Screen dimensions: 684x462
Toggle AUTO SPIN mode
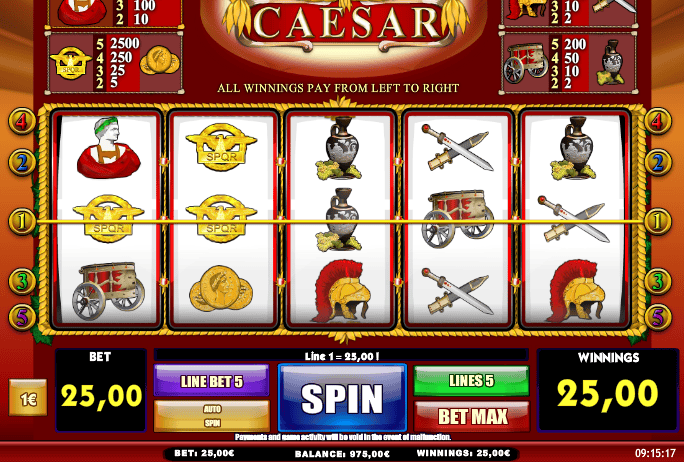coord(212,416)
